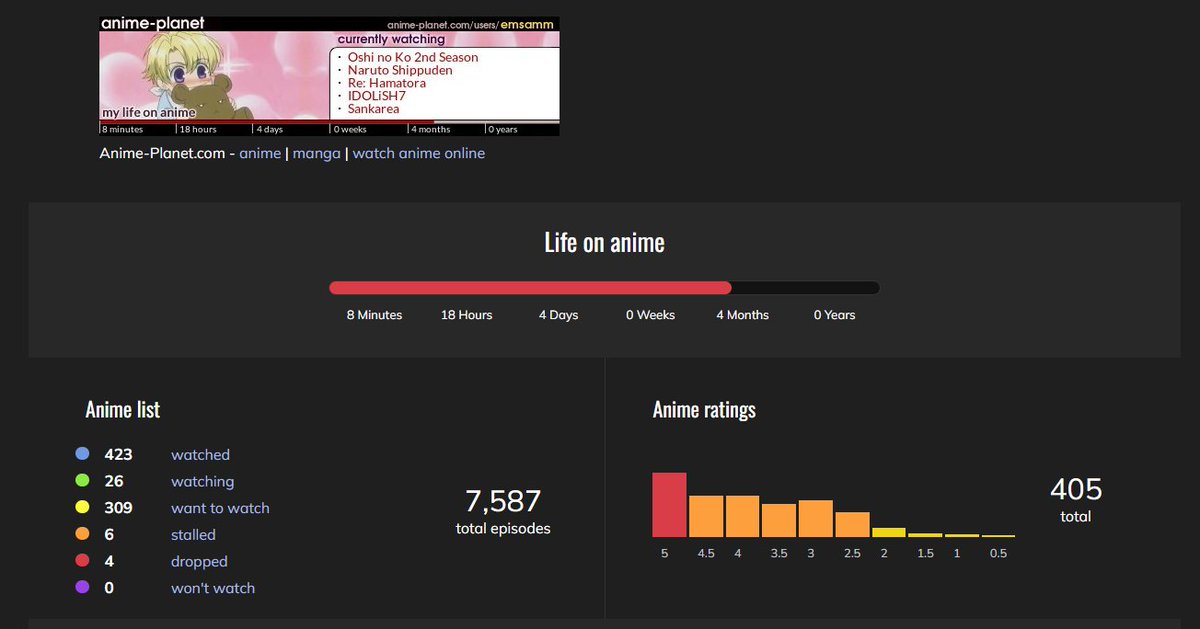Click the 4.5 rating bar in chart
The height and width of the screenshot is (629, 1200).
[x=706, y=516]
